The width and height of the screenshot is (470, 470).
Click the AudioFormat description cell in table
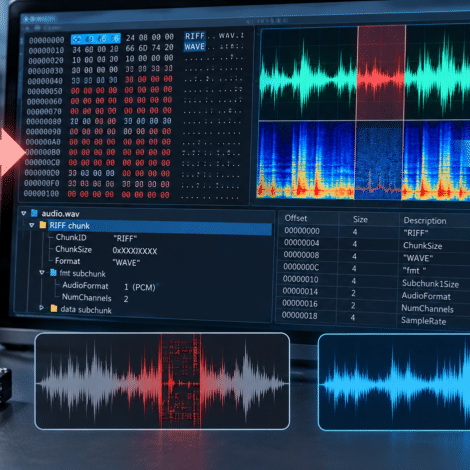426,296
